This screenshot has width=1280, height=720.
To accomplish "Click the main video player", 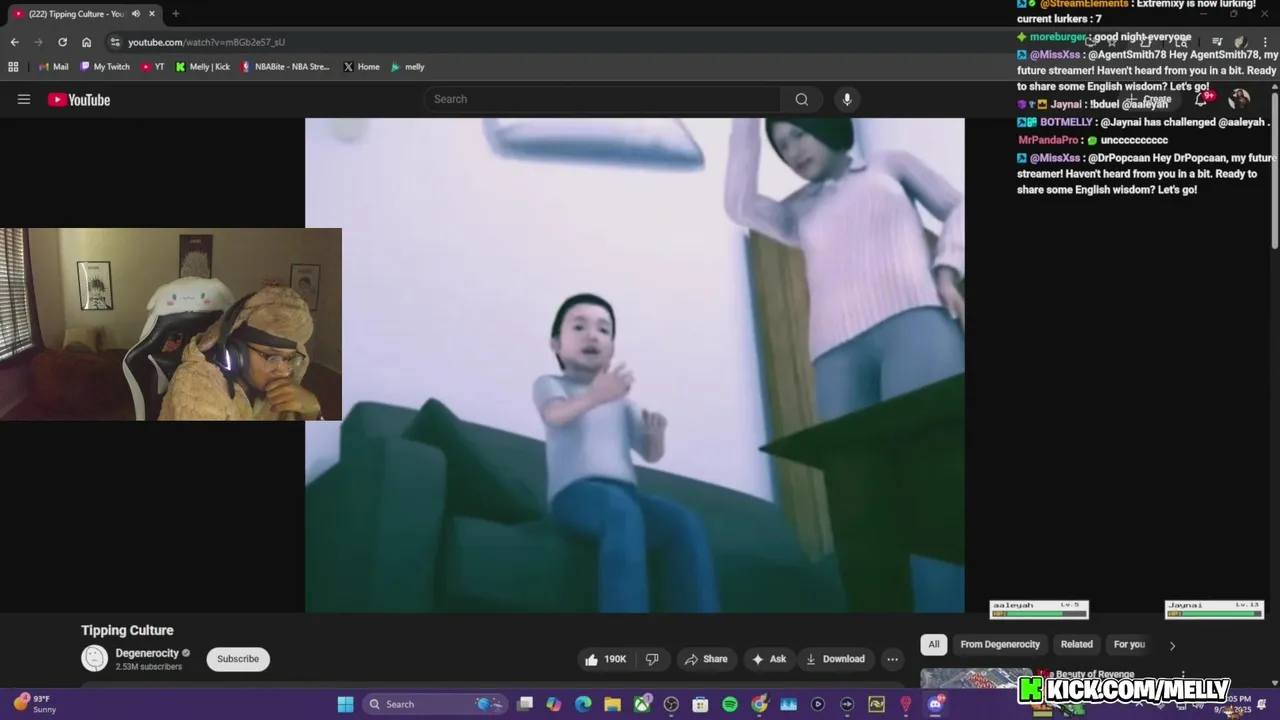I will 635,365.
